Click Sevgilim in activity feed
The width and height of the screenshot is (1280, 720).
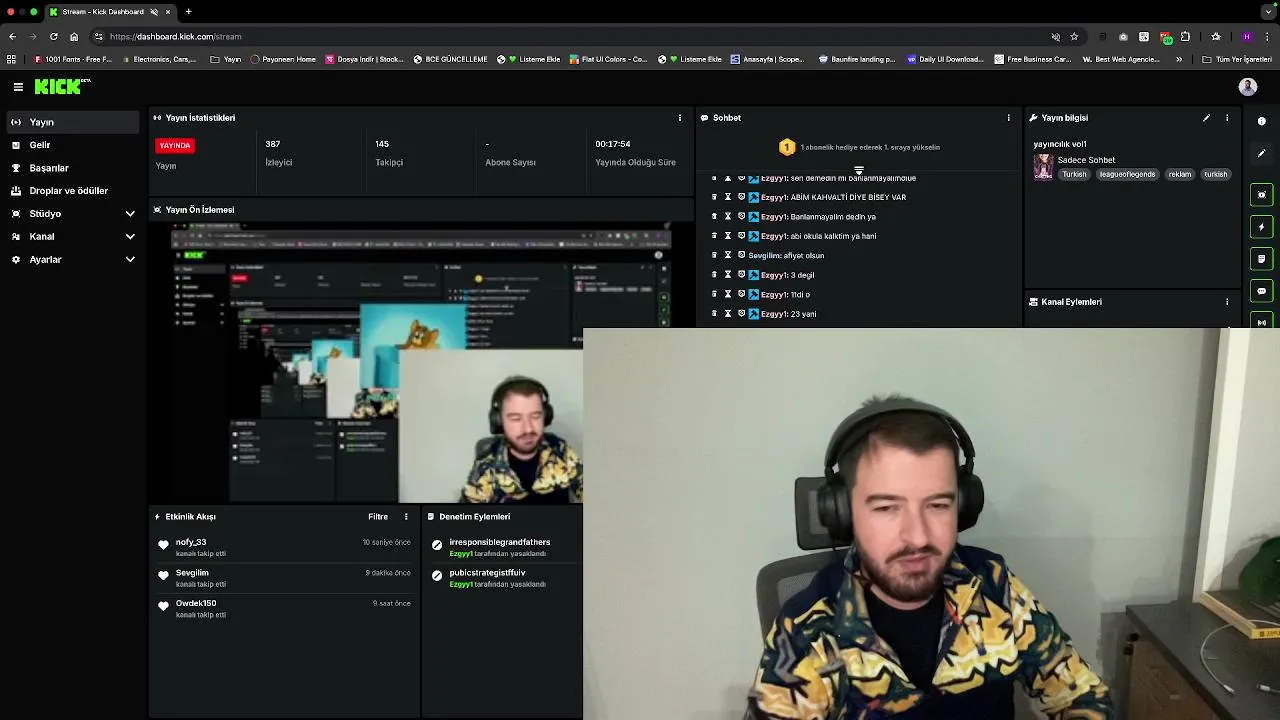pyautogui.click(x=192, y=573)
